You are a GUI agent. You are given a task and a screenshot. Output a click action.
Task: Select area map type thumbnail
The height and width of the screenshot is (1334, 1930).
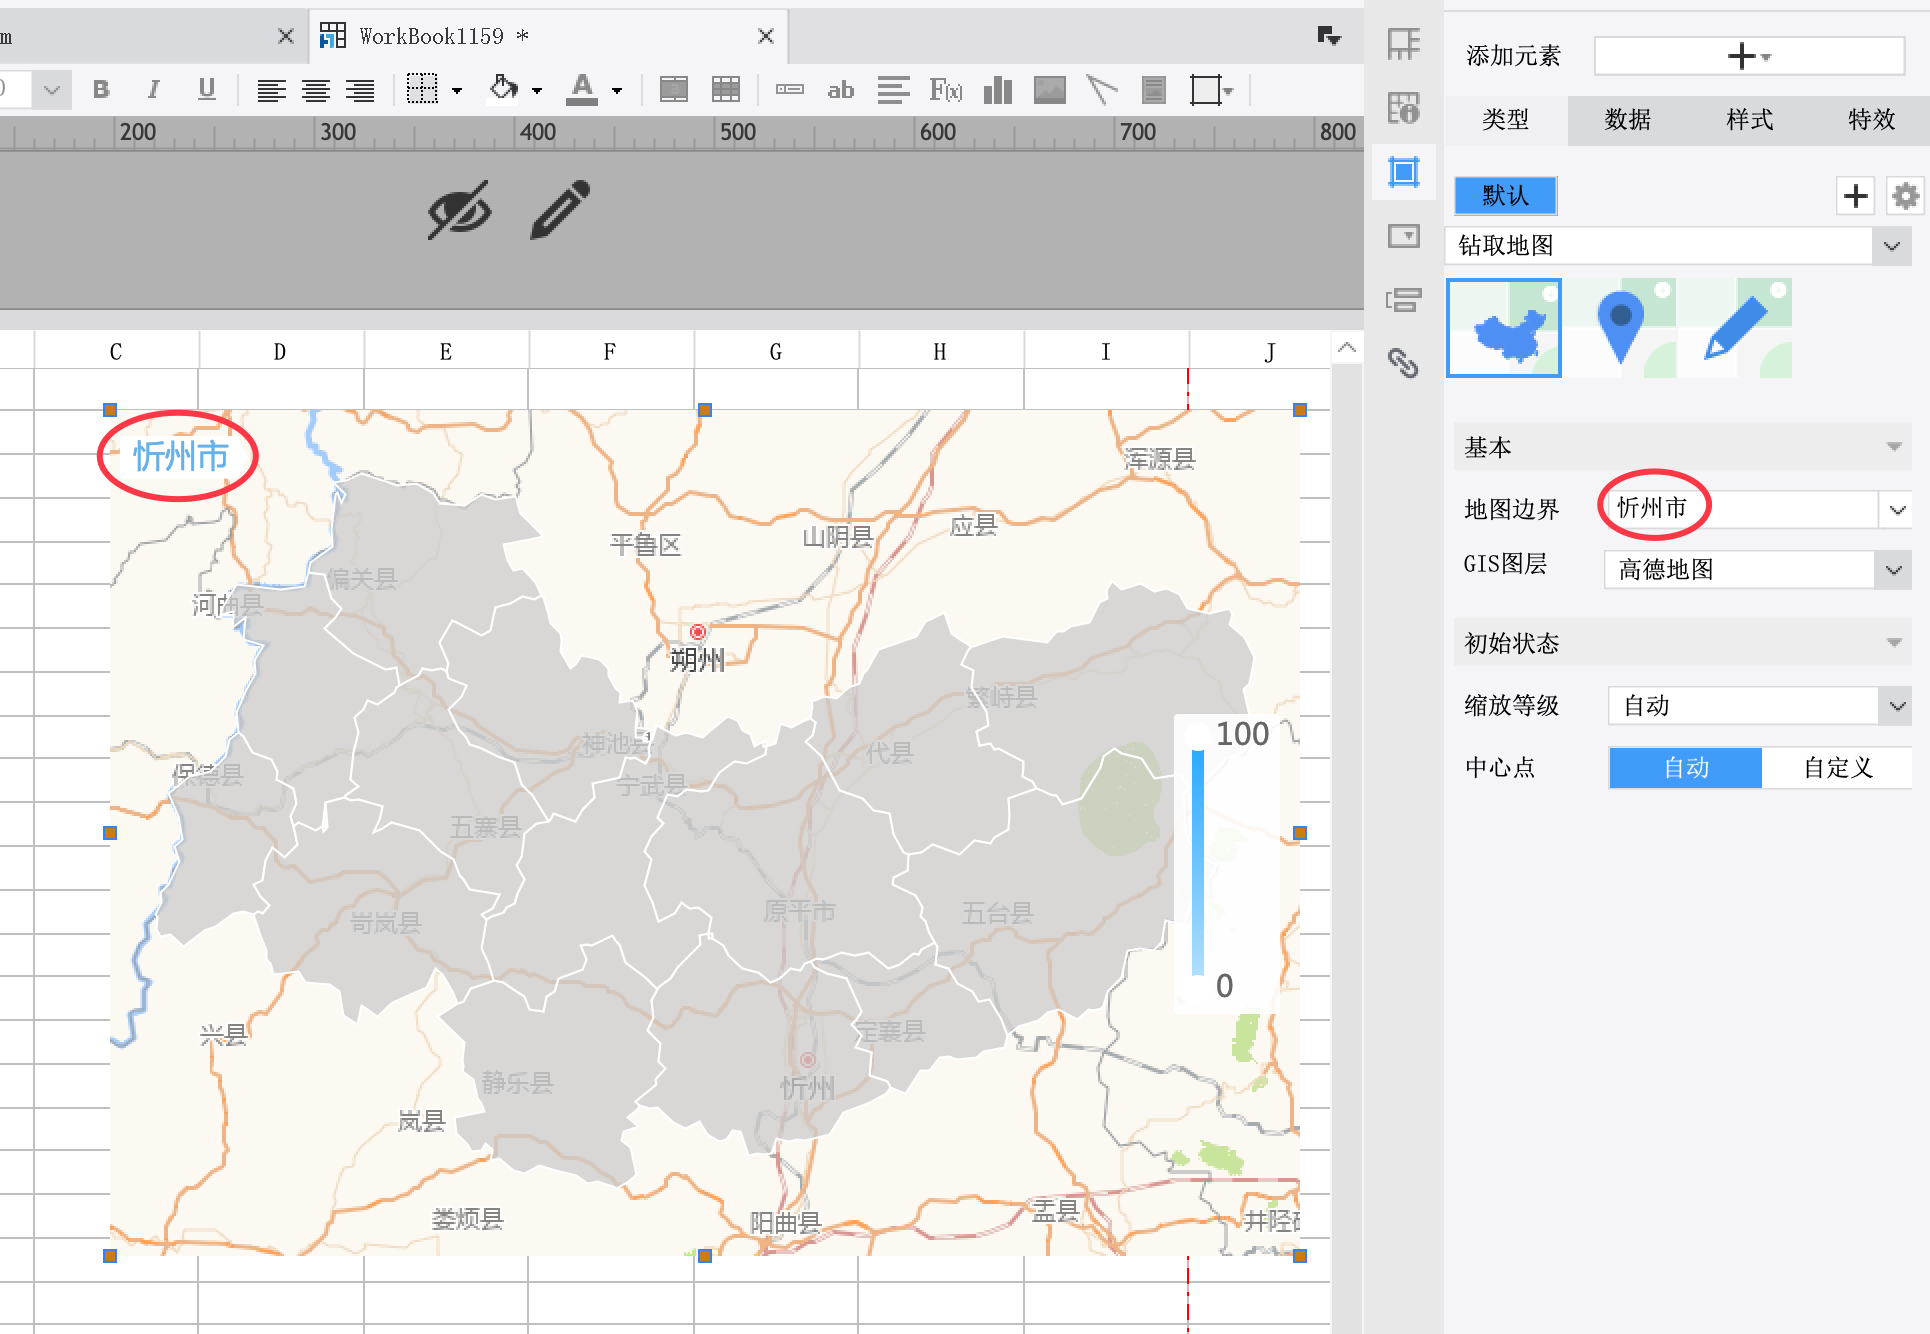pos(1504,328)
